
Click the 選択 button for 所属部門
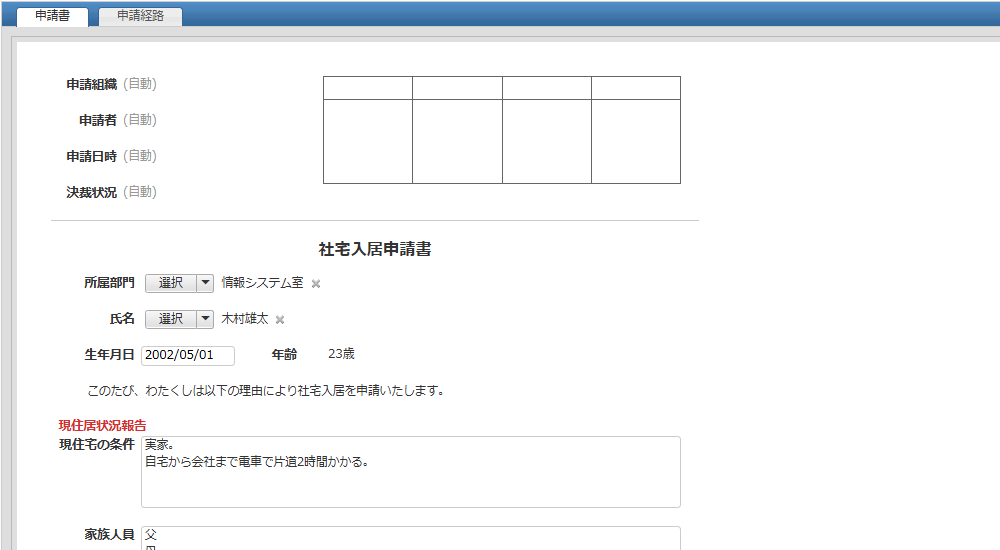(x=170, y=283)
